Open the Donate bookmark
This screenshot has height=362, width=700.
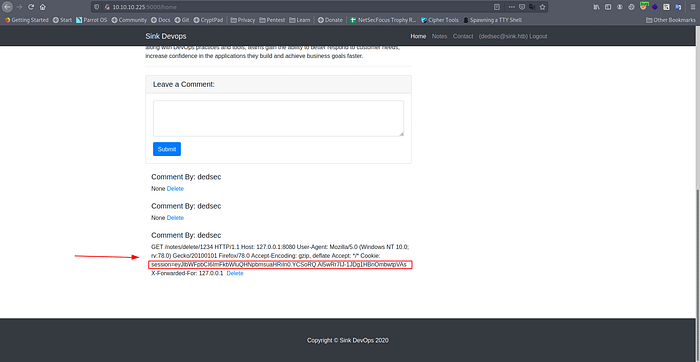(x=330, y=20)
